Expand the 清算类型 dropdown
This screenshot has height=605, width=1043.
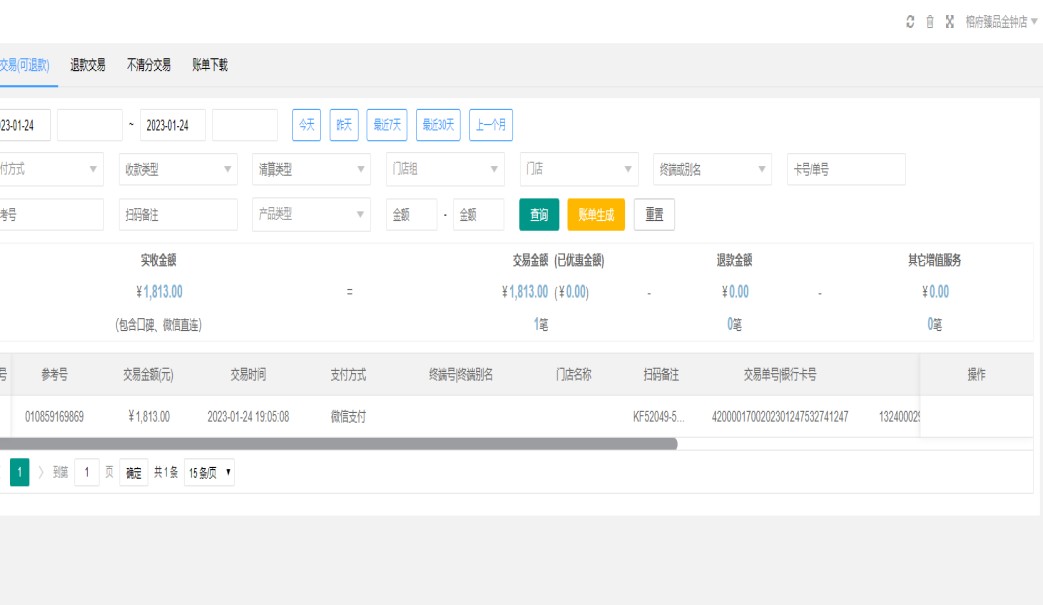click(x=312, y=170)
